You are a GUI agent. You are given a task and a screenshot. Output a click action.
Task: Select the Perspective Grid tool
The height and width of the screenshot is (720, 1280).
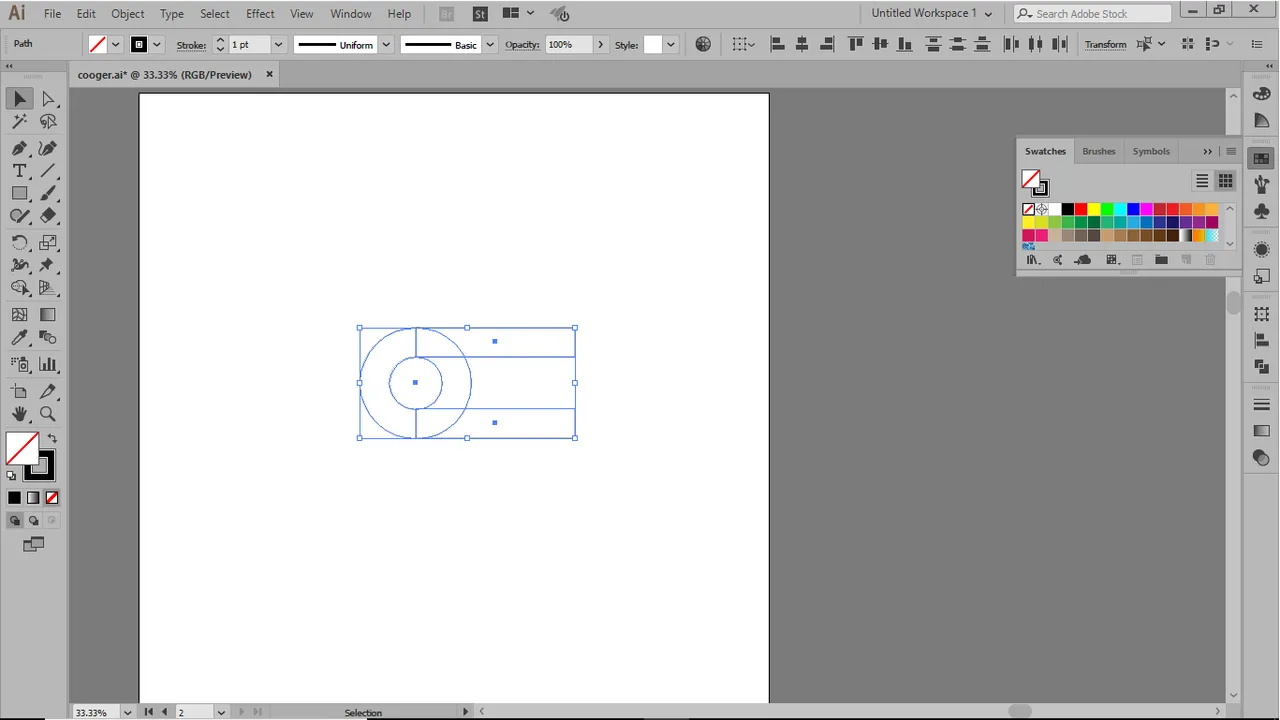48,288
